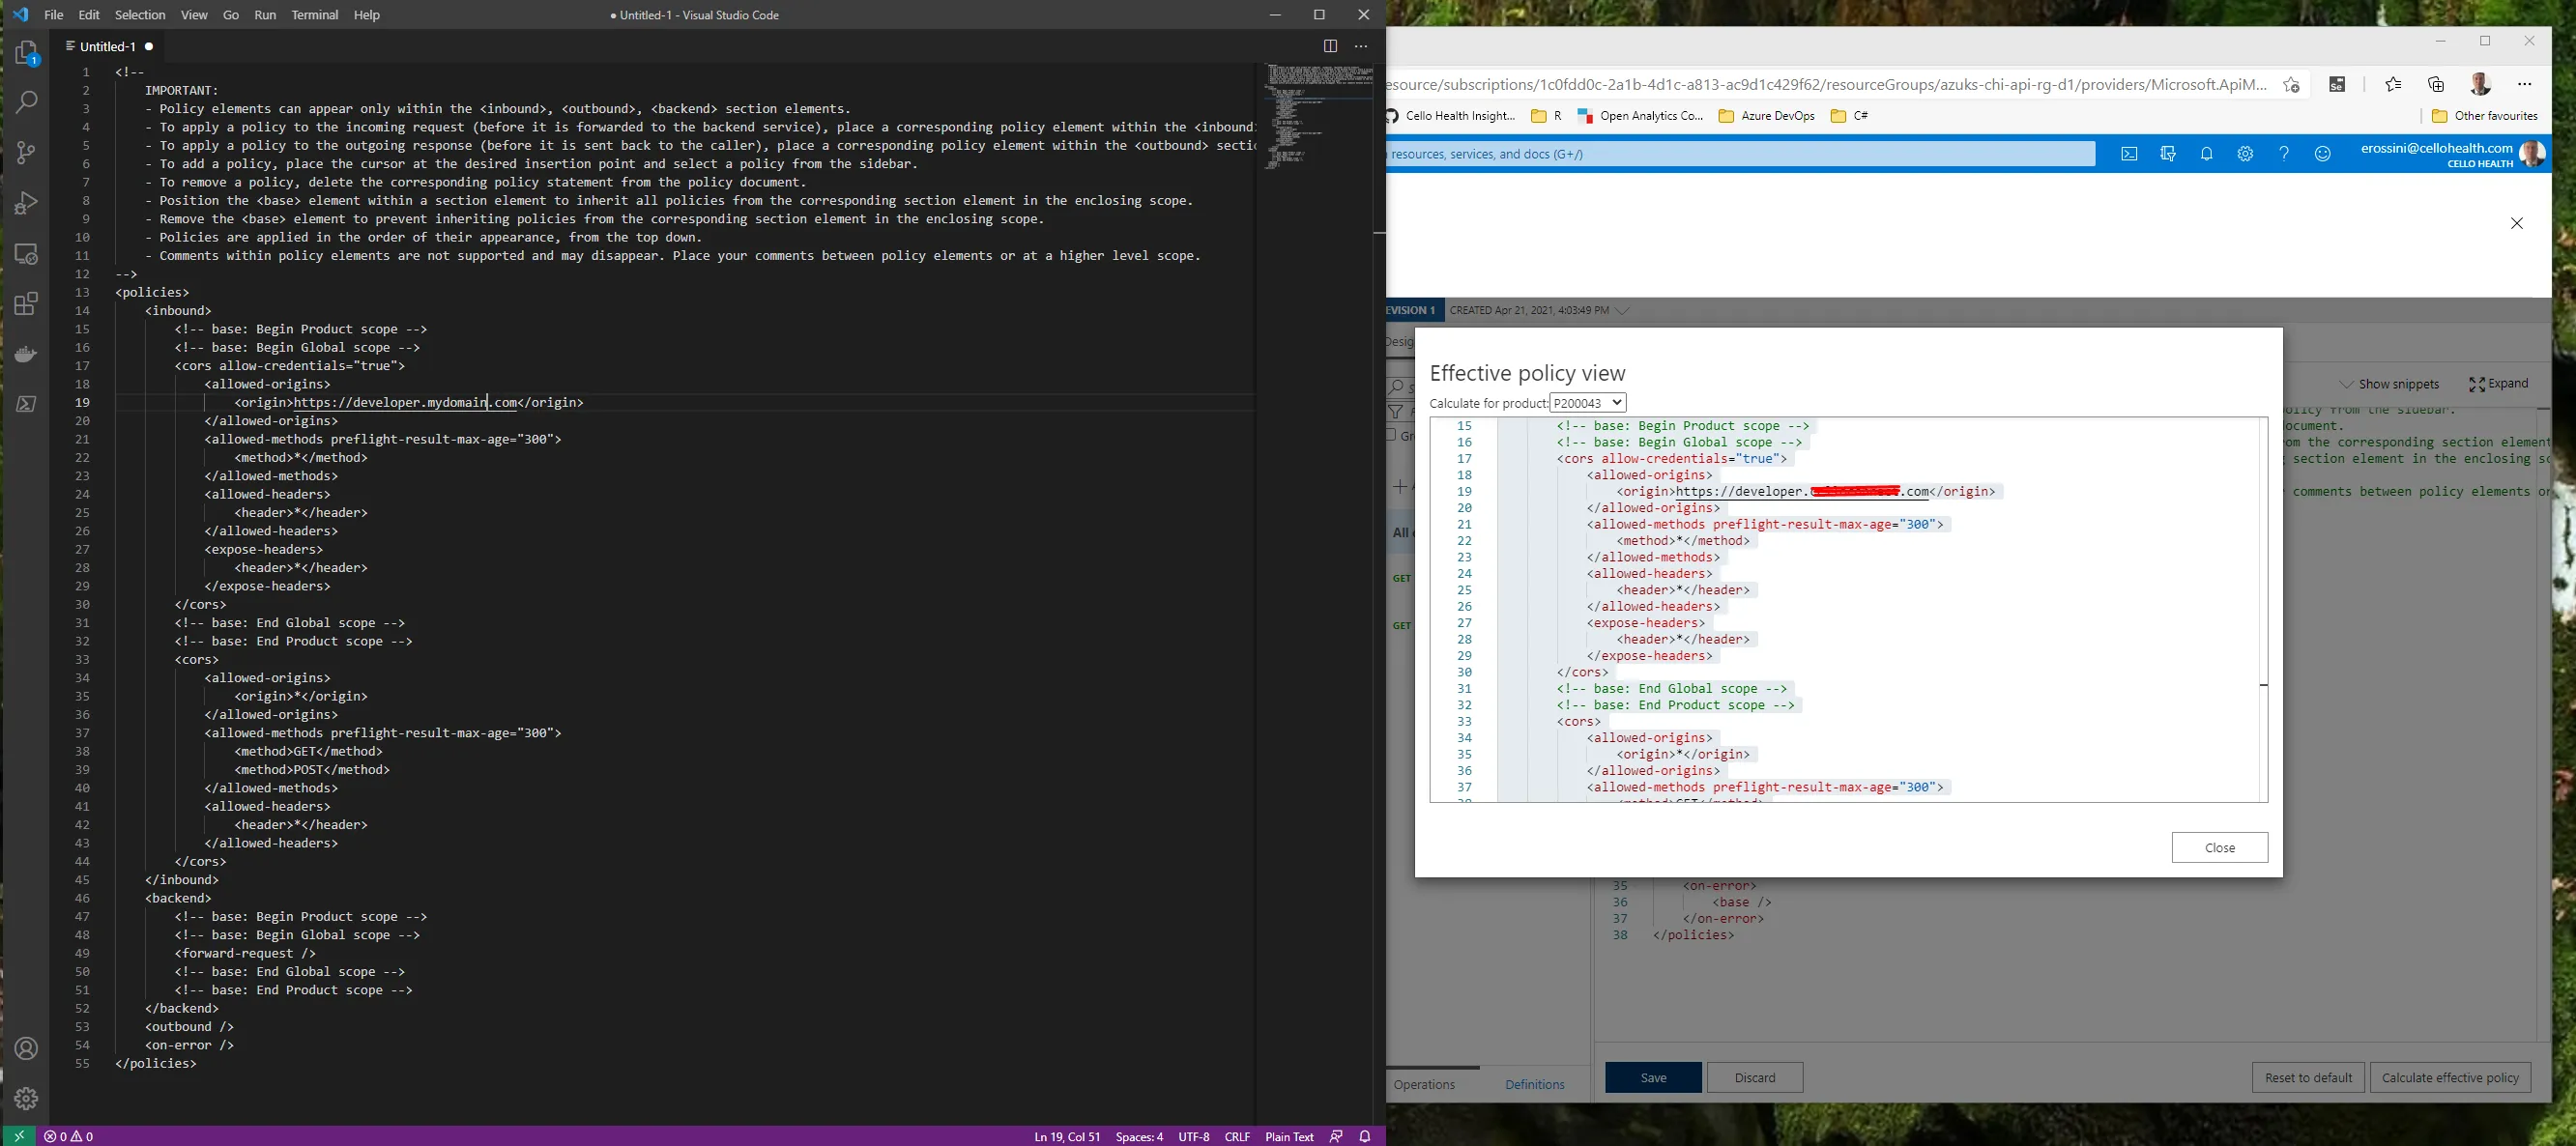Toggle the Group checkbox behind the dialog

[1392, 435]
